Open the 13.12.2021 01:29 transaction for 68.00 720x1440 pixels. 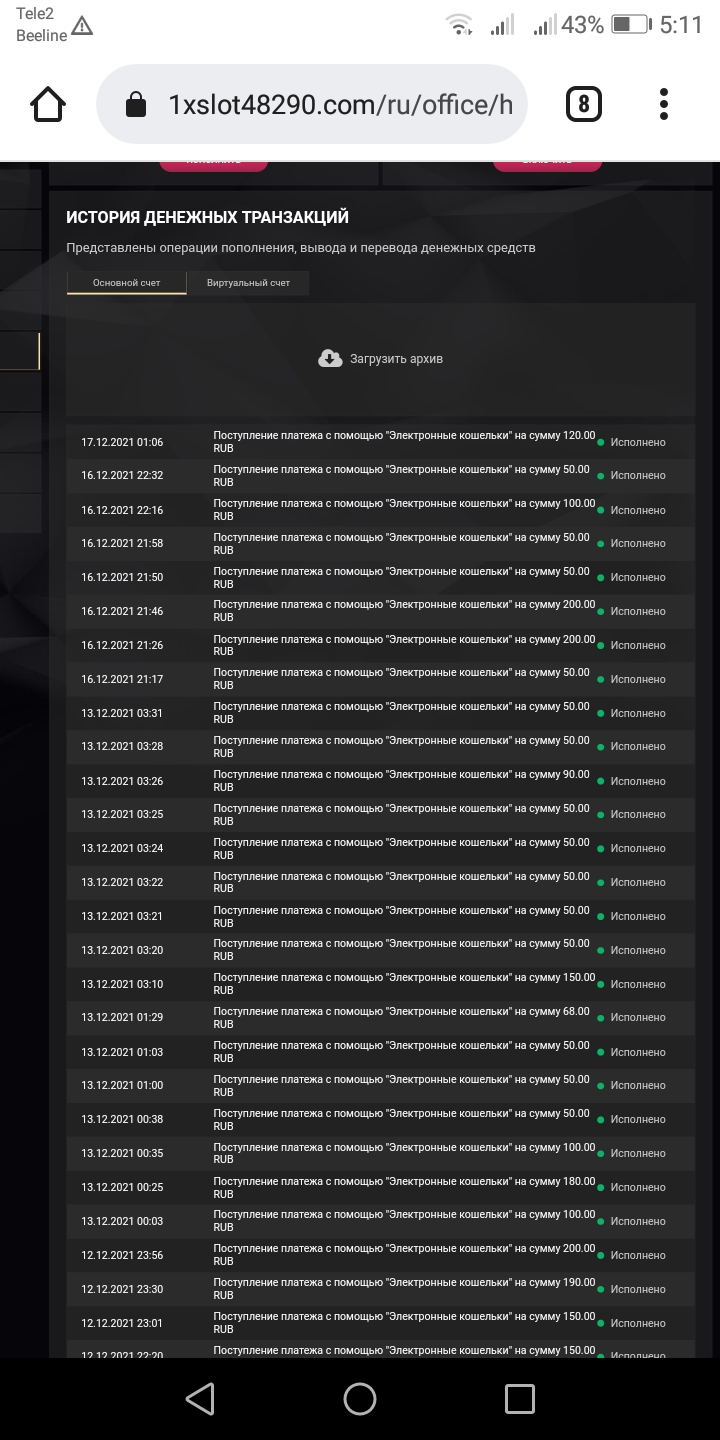(x=380, y=1017)
